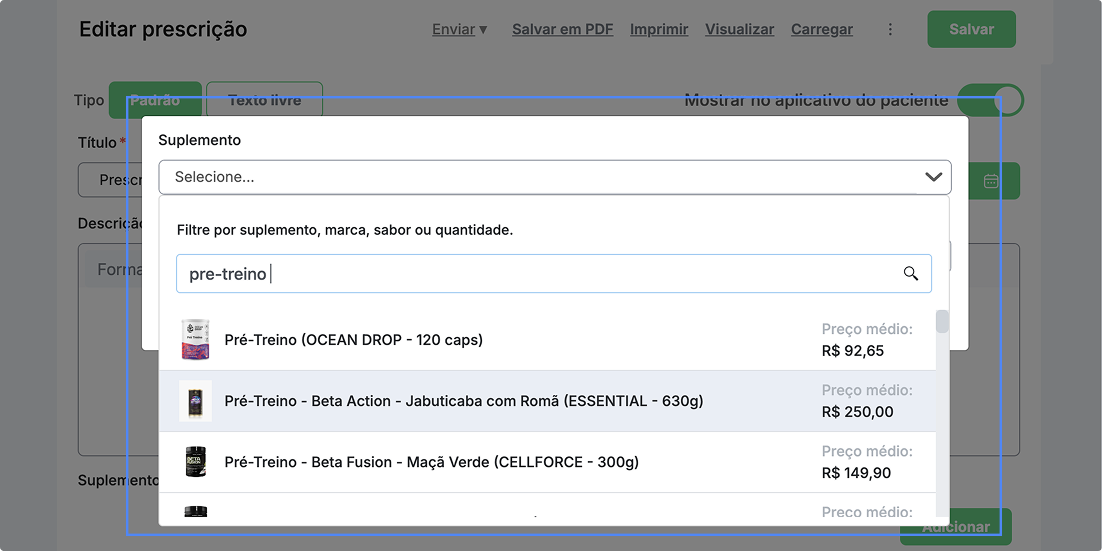
Task: Click the Beta Action ESSENTIAL product image
Action: pos(195,401)
